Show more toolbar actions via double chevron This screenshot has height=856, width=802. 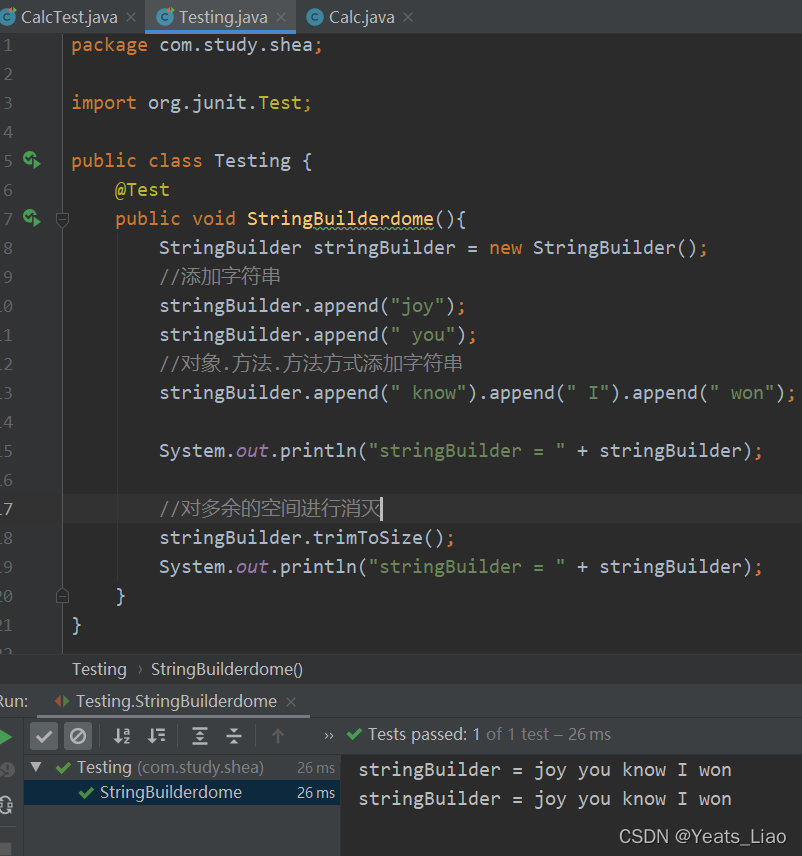(329, 736)
